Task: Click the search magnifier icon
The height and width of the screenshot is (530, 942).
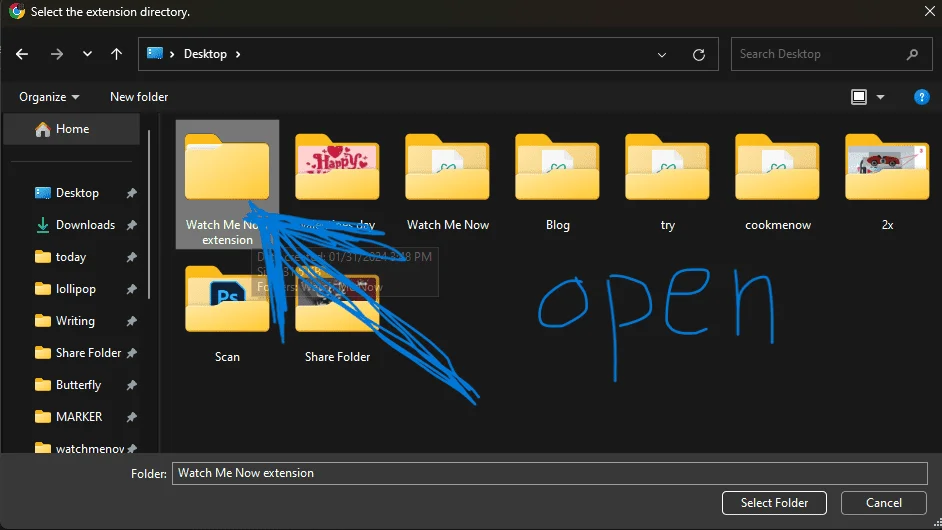Action: (912, 54)
